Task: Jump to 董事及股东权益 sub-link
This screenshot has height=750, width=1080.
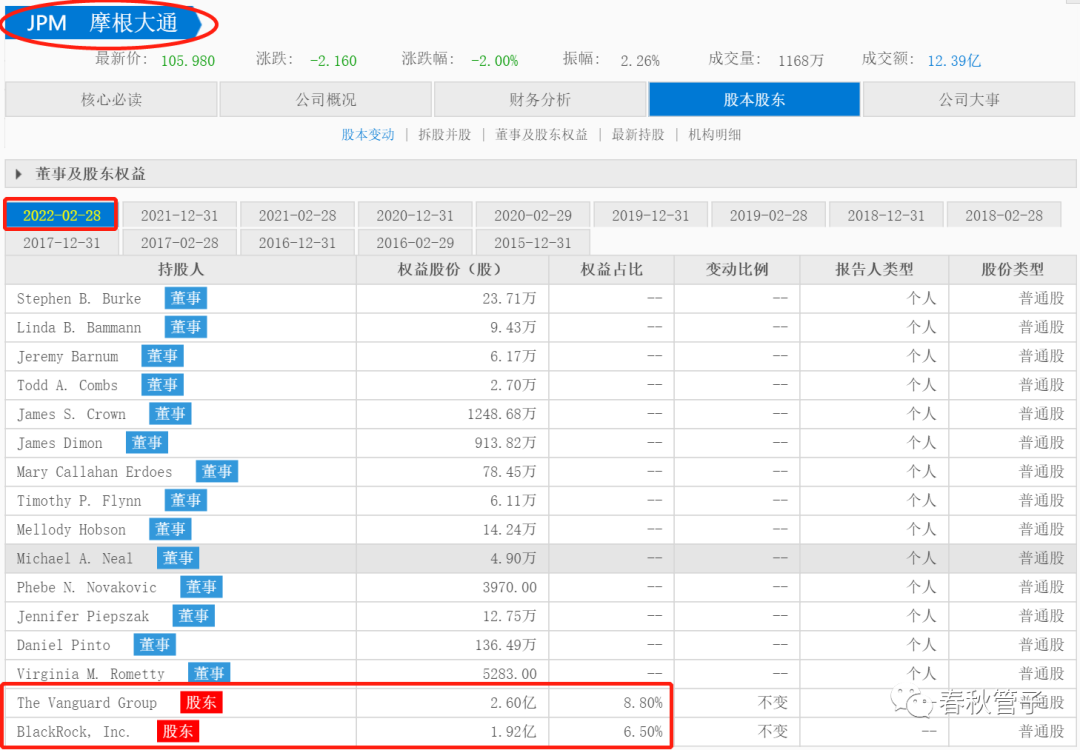Action: [x=541, y=135]
